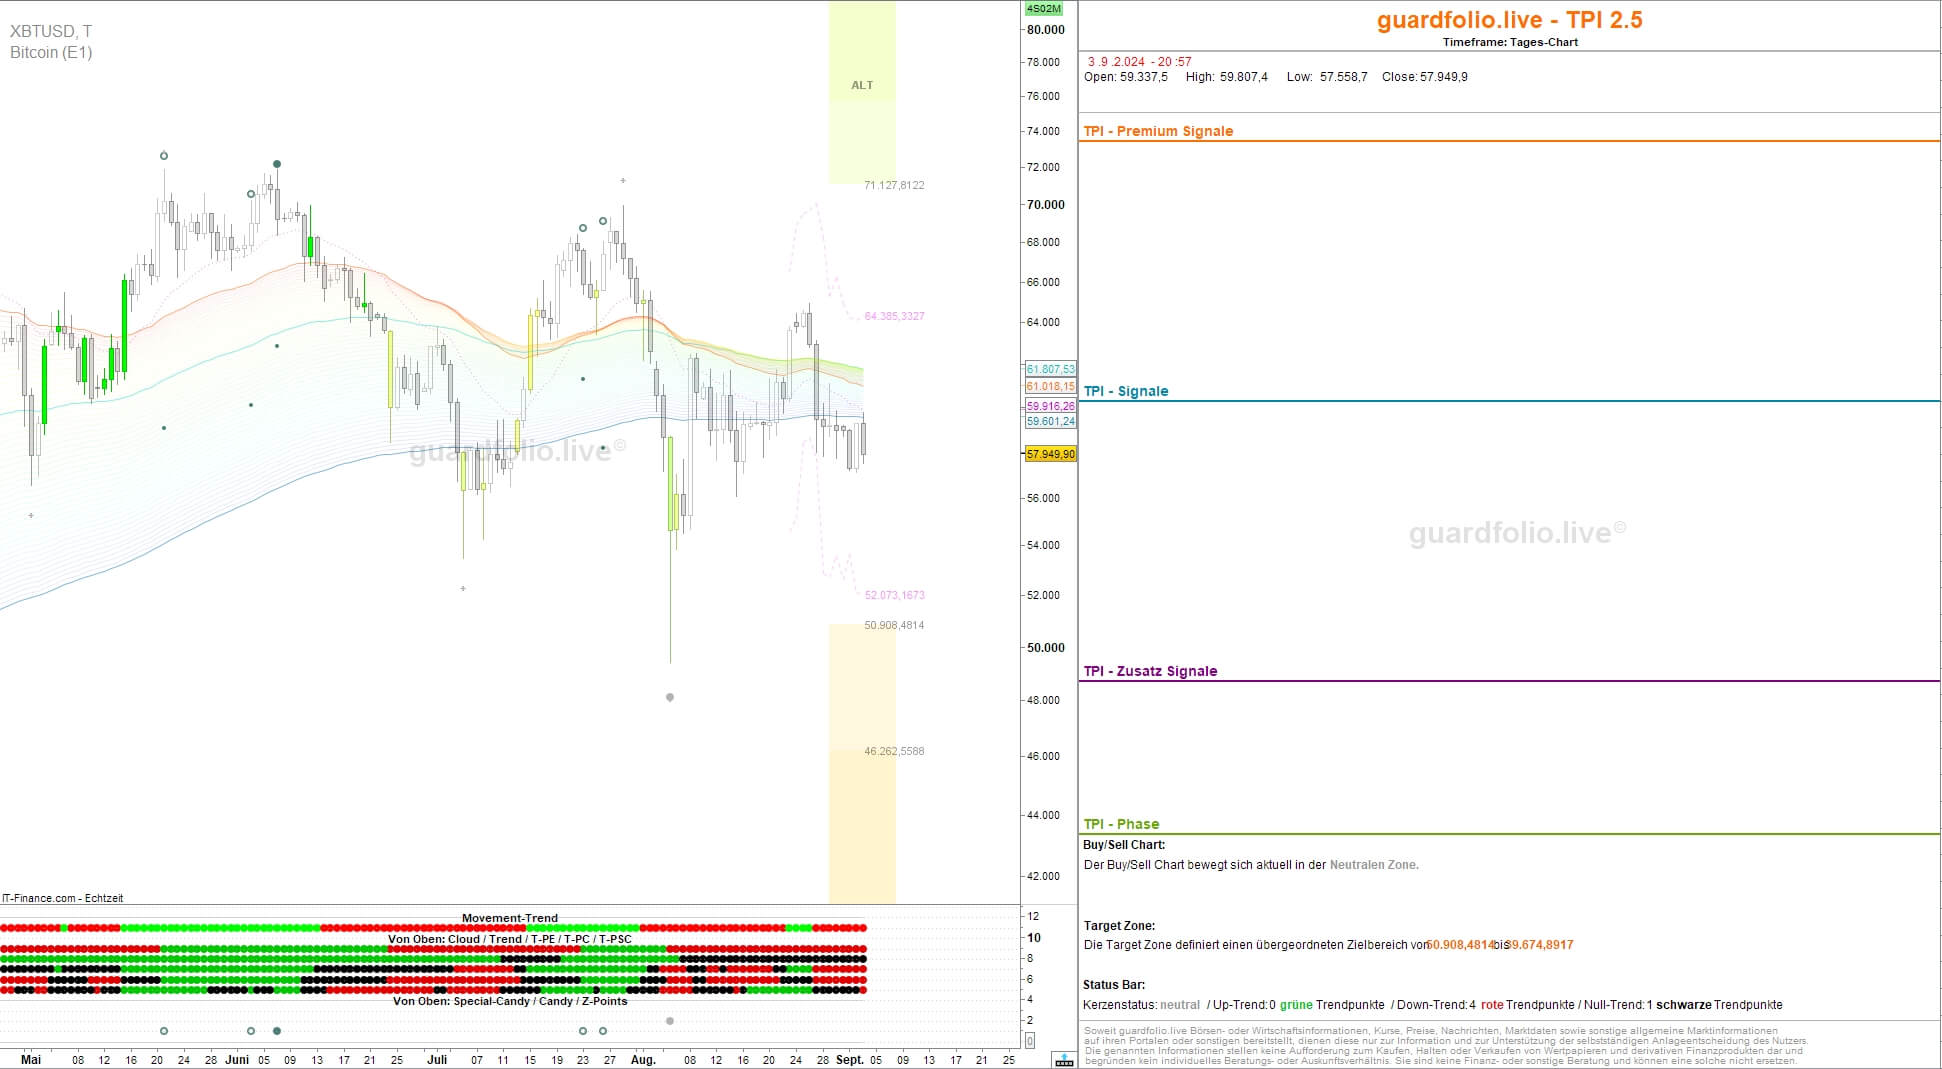This screenshot has height=1069, width=1942.
Task: Select the grey dot marker below the August low
Action: pyautogui.click(x=670, y=697)
